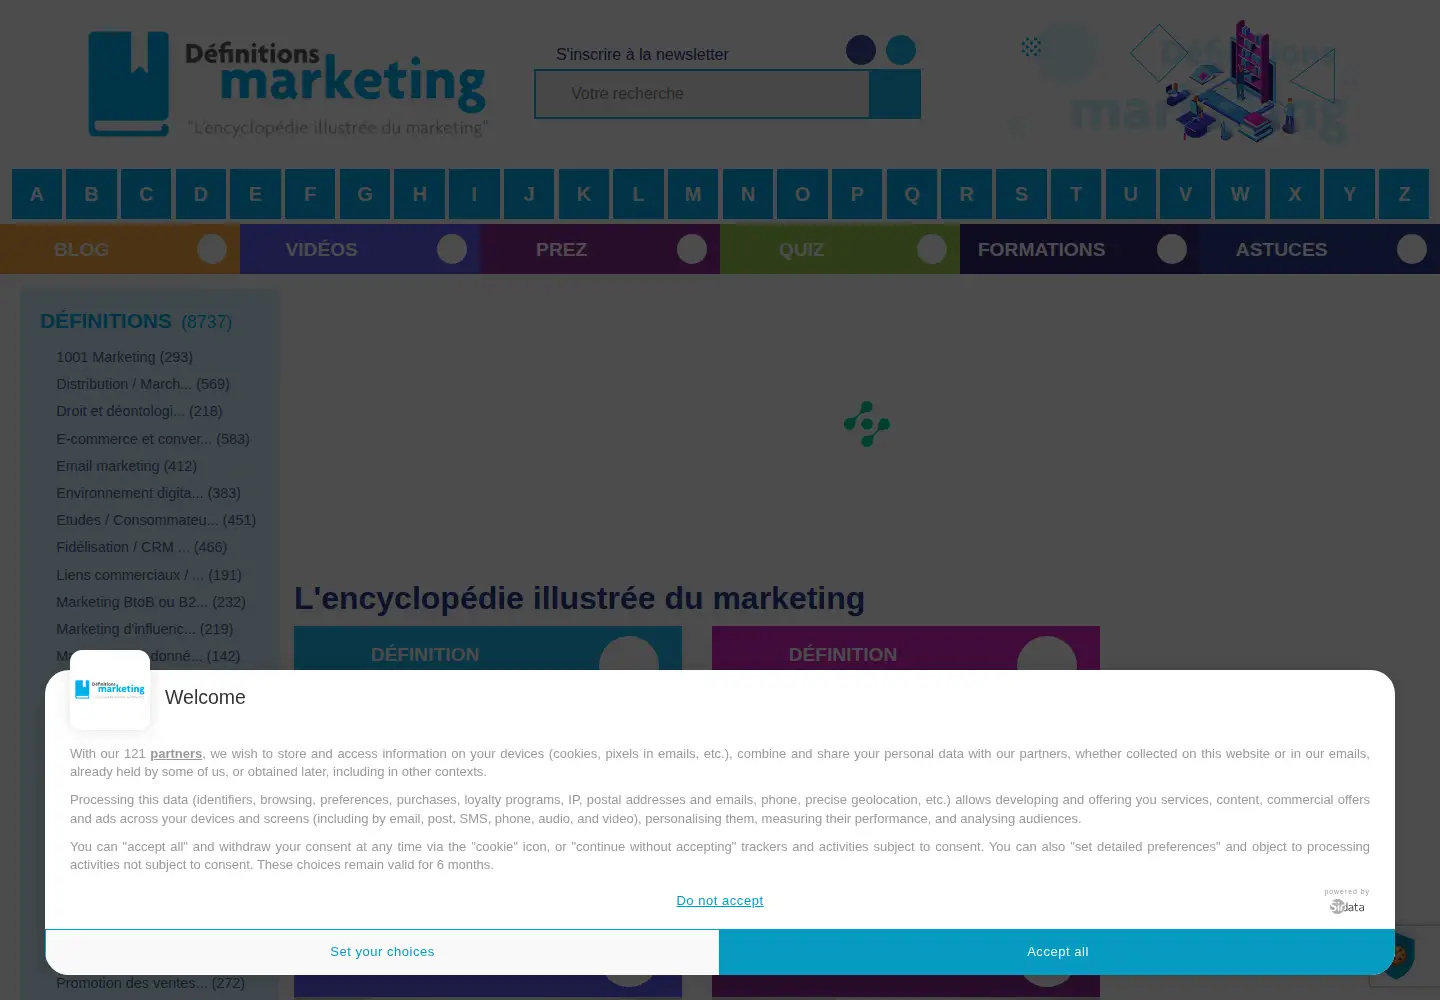Click the Sirdata logo in the consent banner

[1347, 906]
